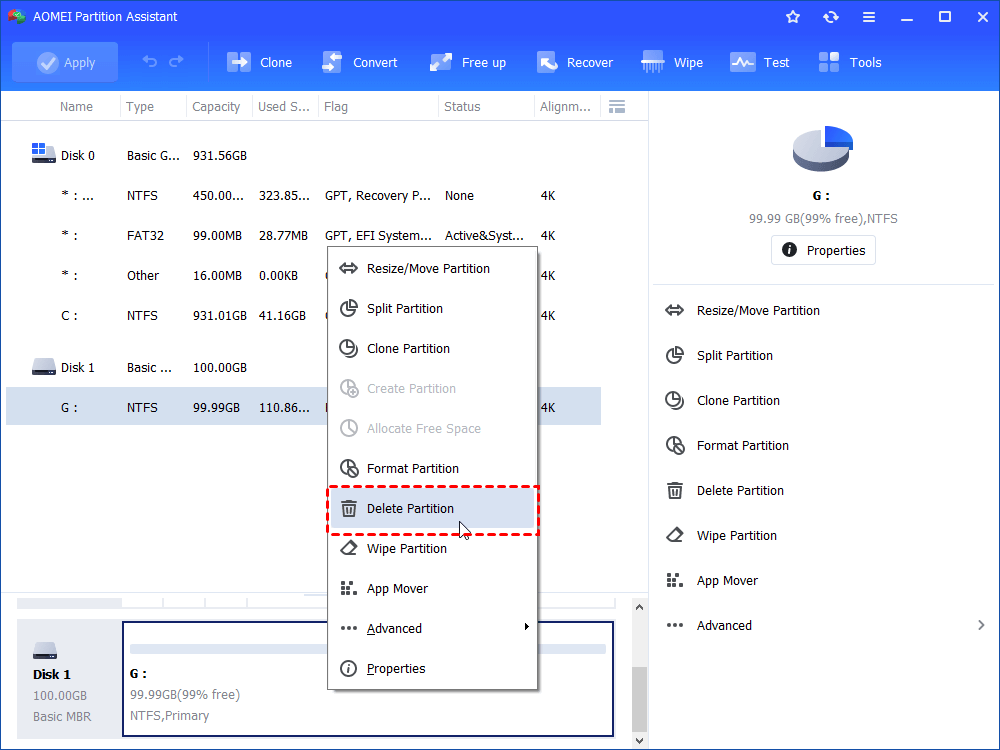1000x750 pixels.
Task: Select Split Partition in context menu
Action: (x=432, y=309)
